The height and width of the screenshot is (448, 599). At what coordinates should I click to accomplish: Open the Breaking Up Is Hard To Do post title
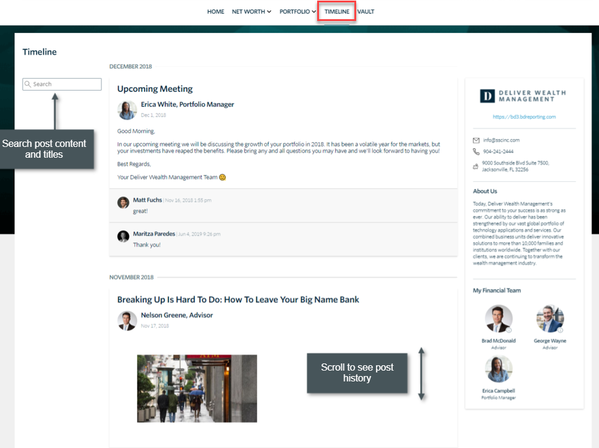tap(238, 299)
